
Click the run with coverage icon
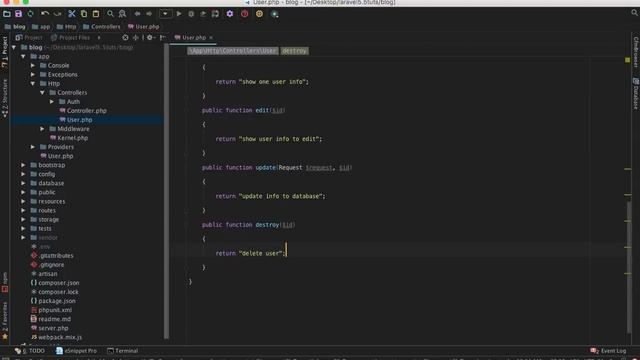(203, 14)
